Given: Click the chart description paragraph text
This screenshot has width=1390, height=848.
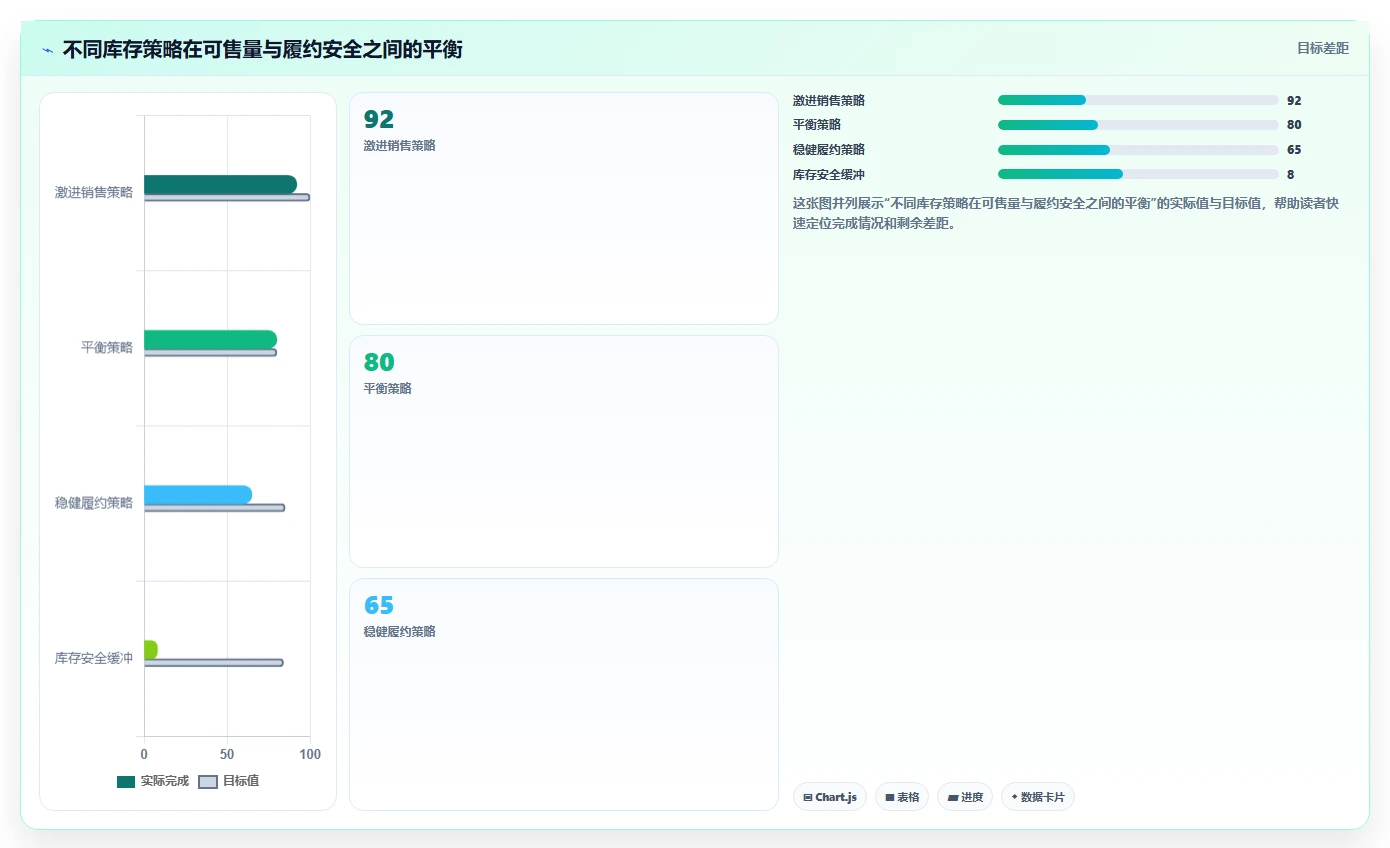Looking at the screenshot, I should [x=1066, y=213].
